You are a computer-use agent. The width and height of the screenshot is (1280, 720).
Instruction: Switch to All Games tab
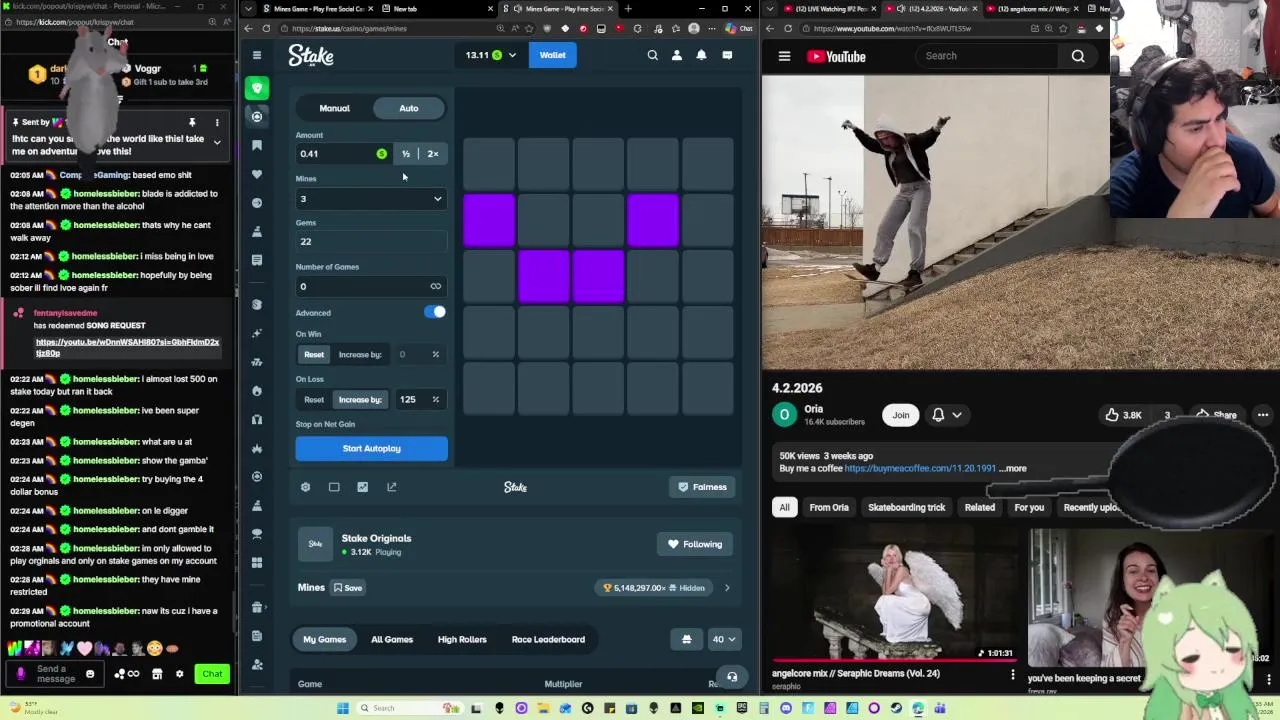pos(392,639)
